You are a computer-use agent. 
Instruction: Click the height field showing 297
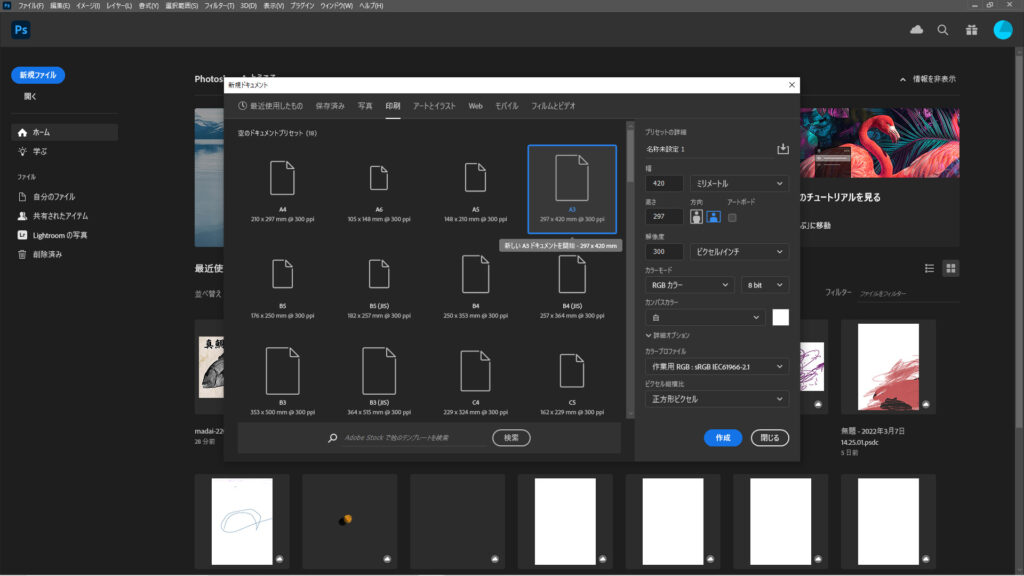[x=664, y=216]
